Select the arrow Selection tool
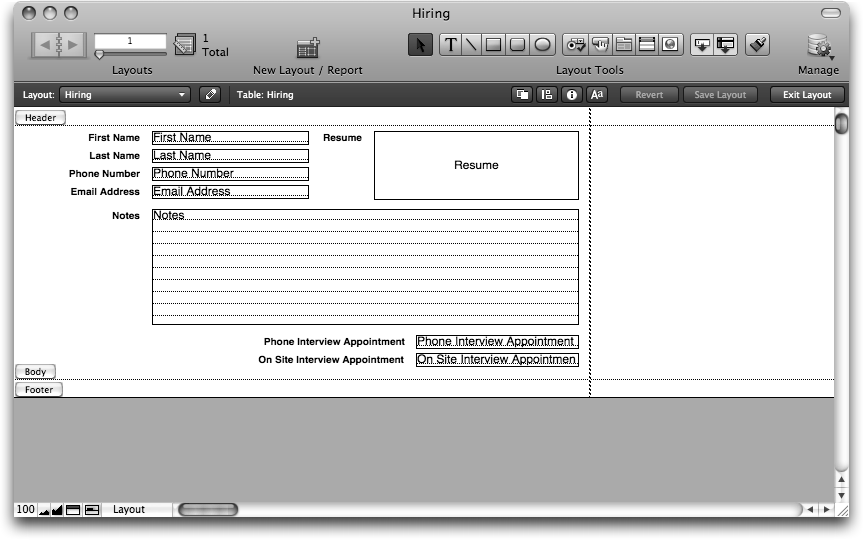Screen dimensions: 863x540 (420, 45)
